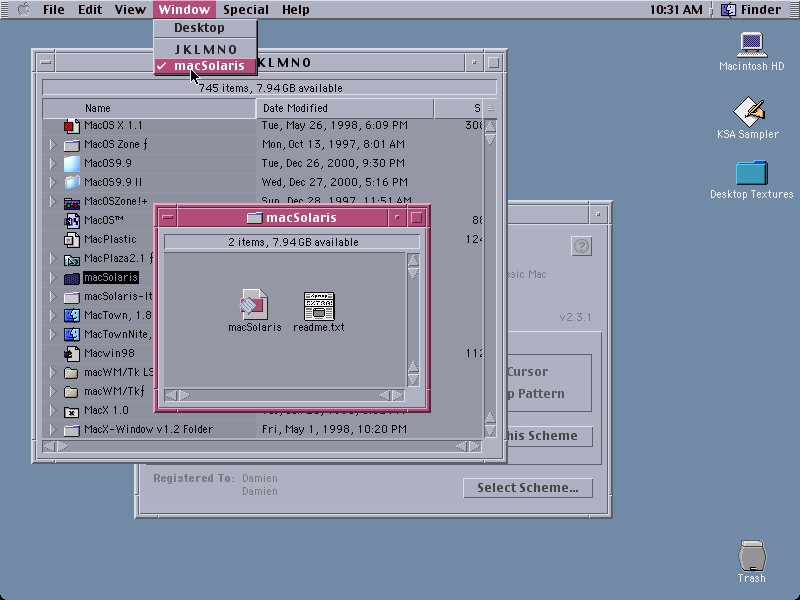Click the 745 items status text
The height and width of the screenshot is (600, 800).
click(270, 88)
